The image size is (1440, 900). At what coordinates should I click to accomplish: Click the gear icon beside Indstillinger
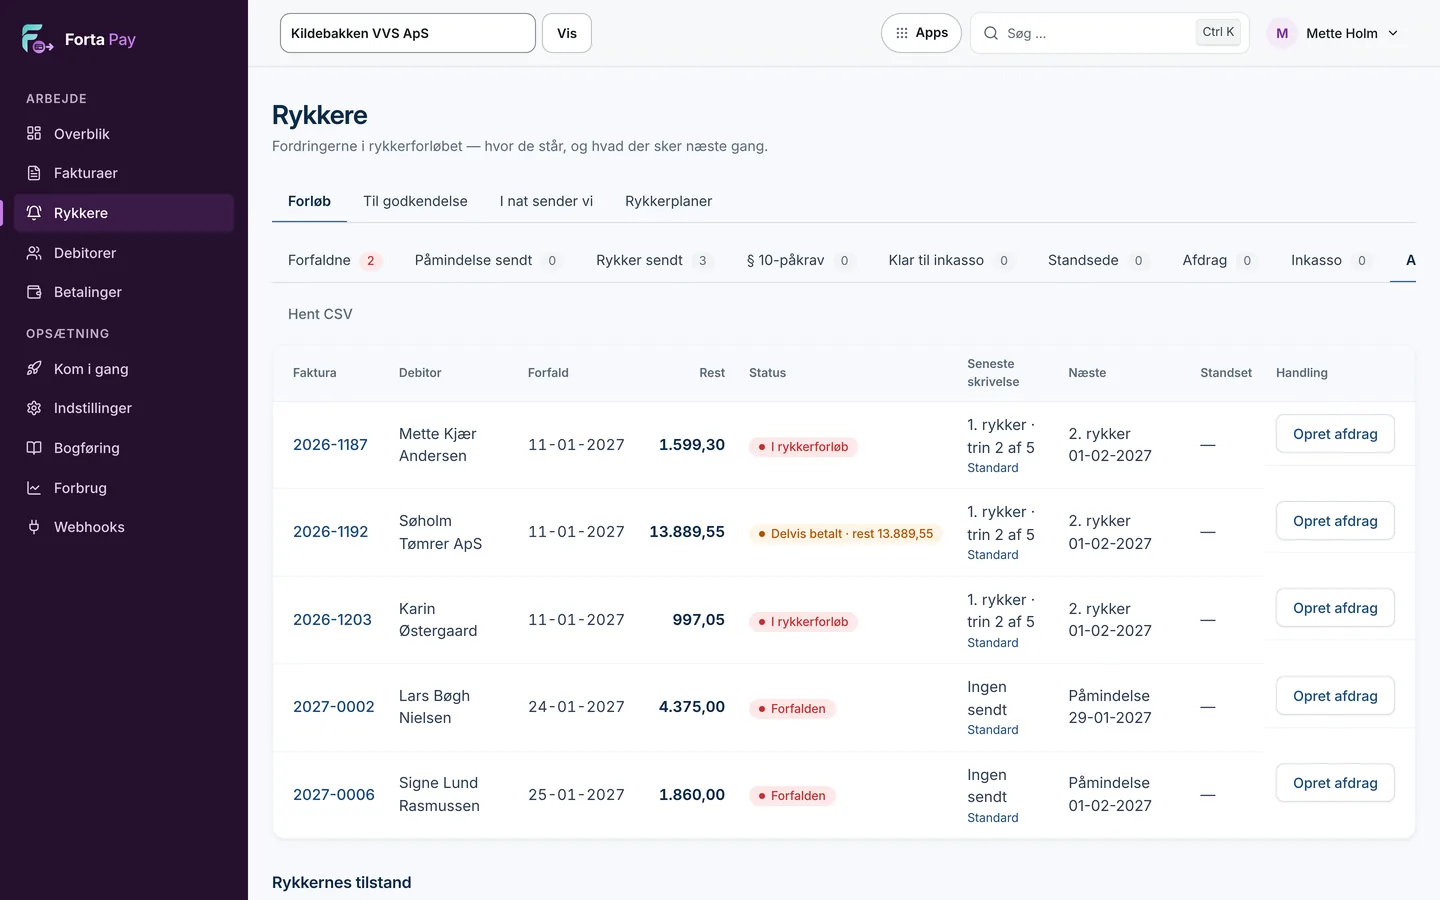[x=34, y=408]
